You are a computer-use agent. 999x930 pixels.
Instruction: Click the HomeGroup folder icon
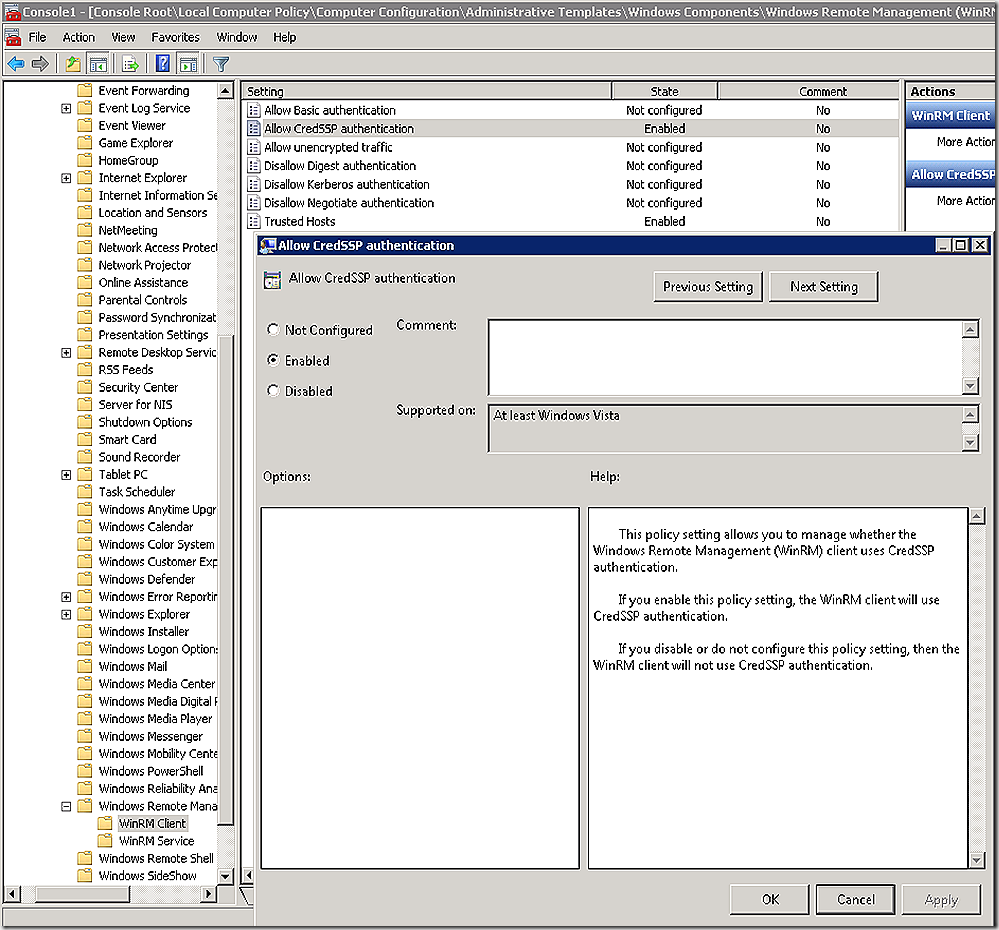point(85,161)
